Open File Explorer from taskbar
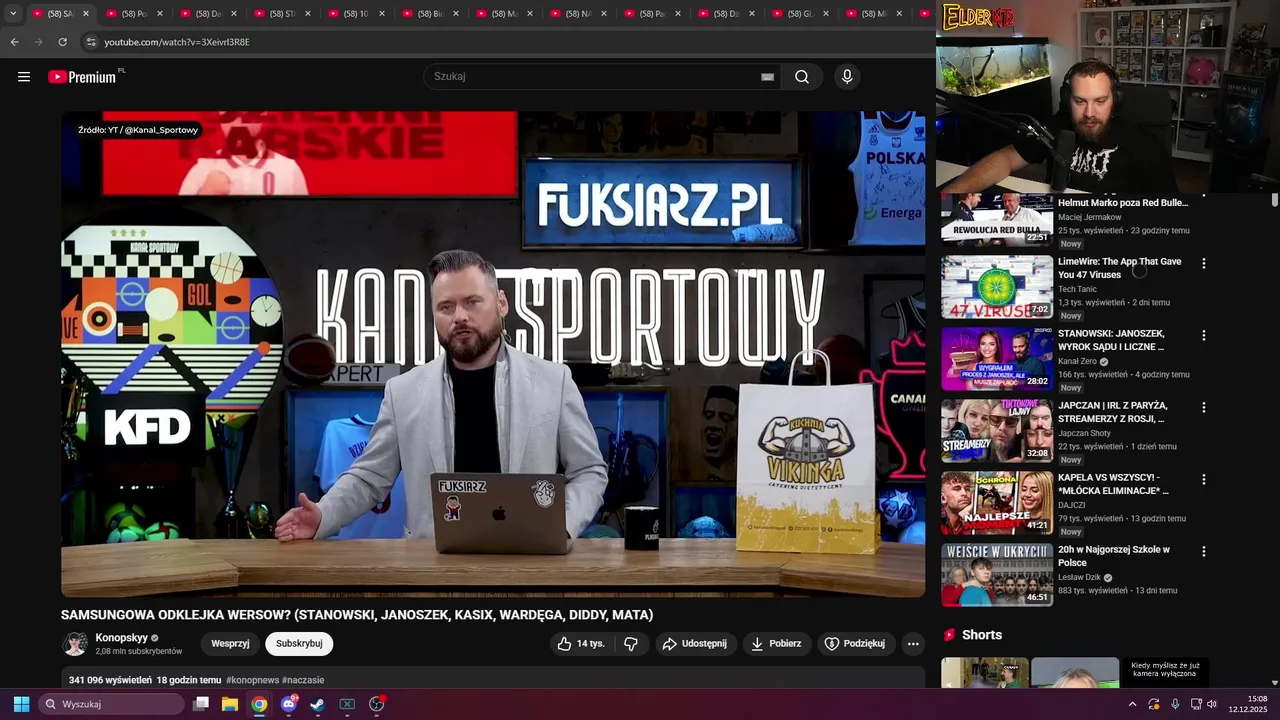Image resolution: width=1280 pixels, height=720 pixels. click(x=230, y=704)
